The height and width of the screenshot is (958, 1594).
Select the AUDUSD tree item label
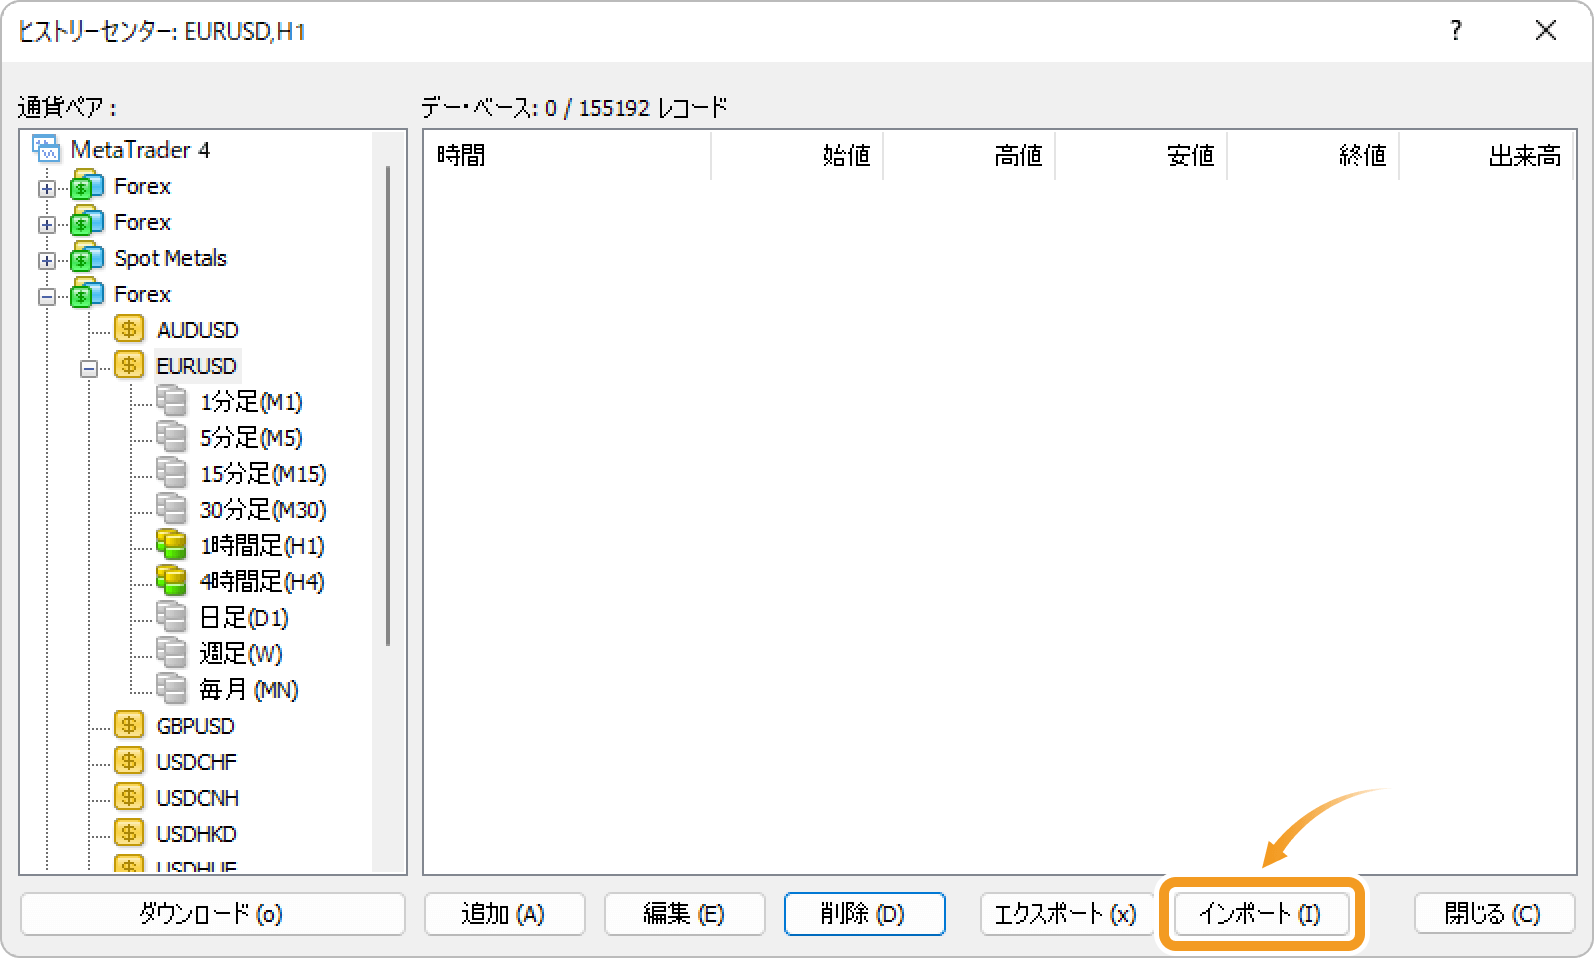click(x=198, y=330)
